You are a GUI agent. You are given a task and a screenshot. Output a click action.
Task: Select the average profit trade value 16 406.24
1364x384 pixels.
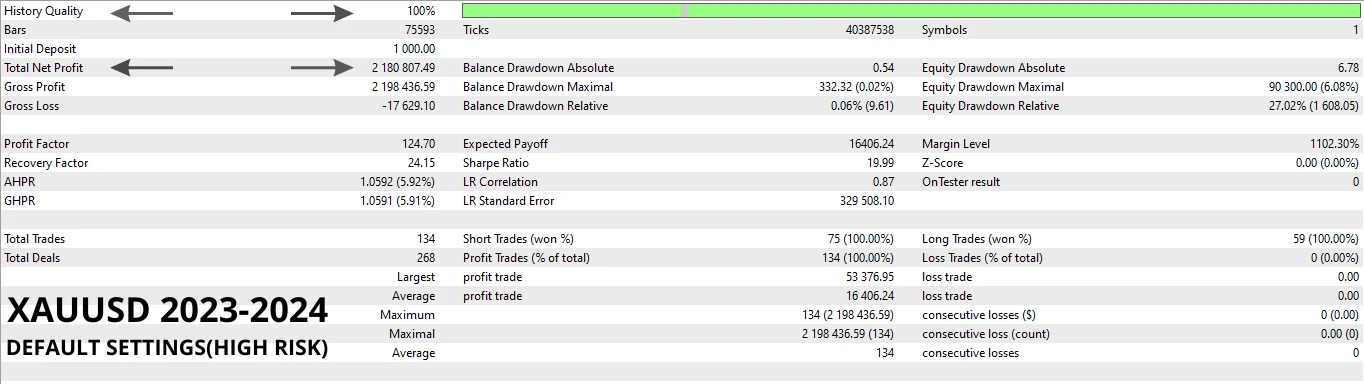point(870,296)
